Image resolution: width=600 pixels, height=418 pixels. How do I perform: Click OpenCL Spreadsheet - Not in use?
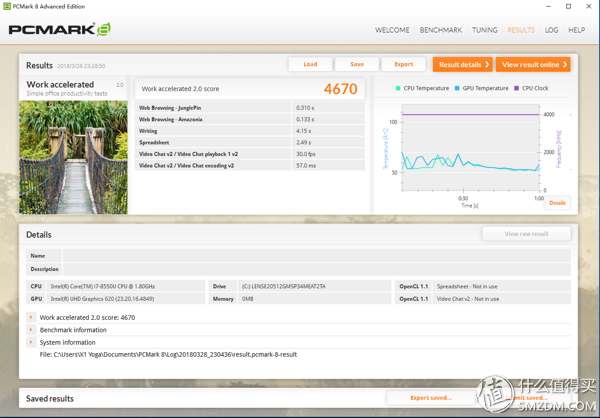467,286
